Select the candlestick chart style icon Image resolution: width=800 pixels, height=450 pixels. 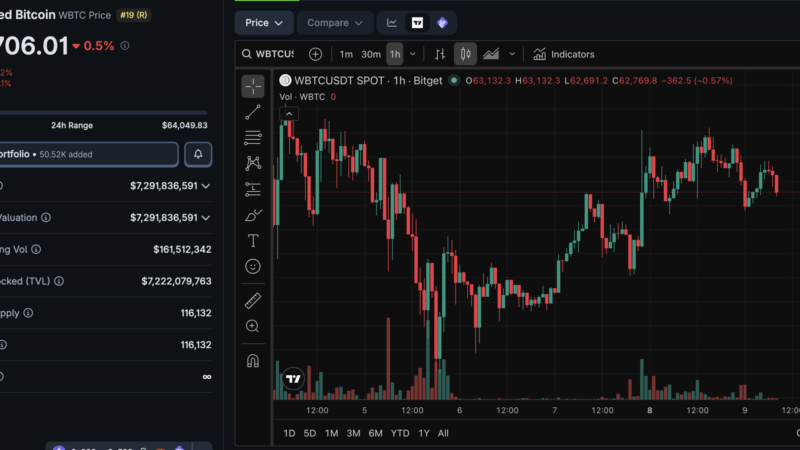[465, 54]
